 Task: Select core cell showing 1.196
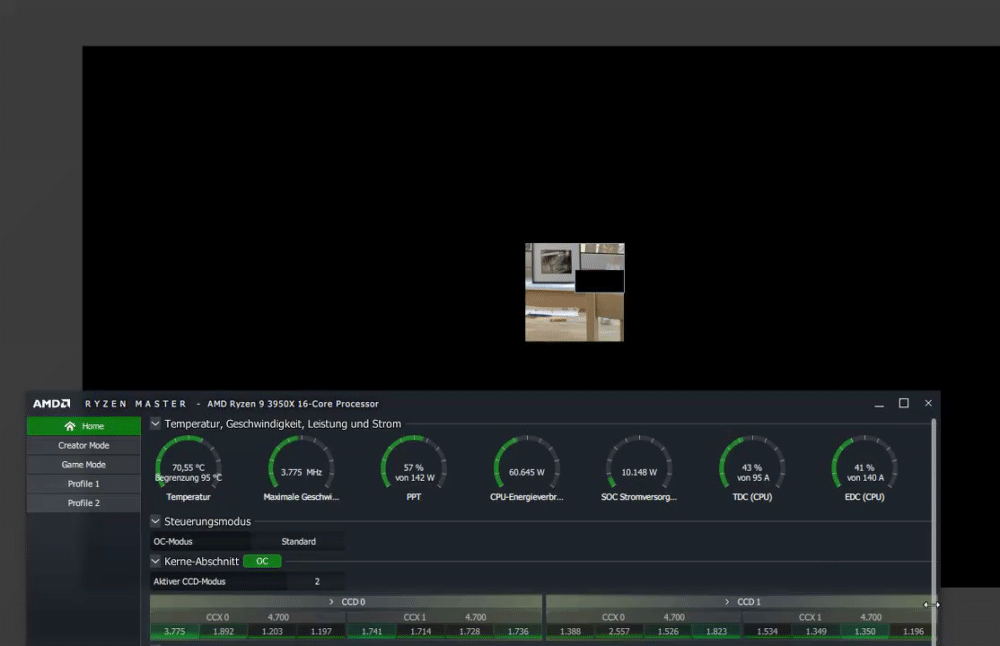coord(913,631)
